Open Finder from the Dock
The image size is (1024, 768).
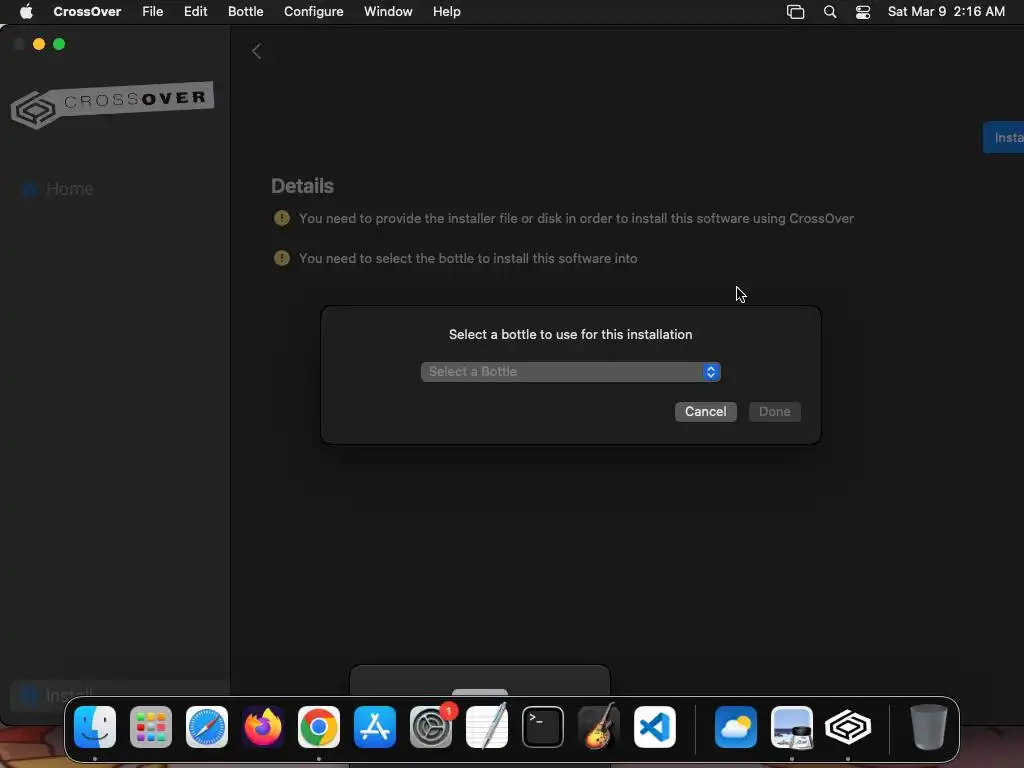point(95,727)
